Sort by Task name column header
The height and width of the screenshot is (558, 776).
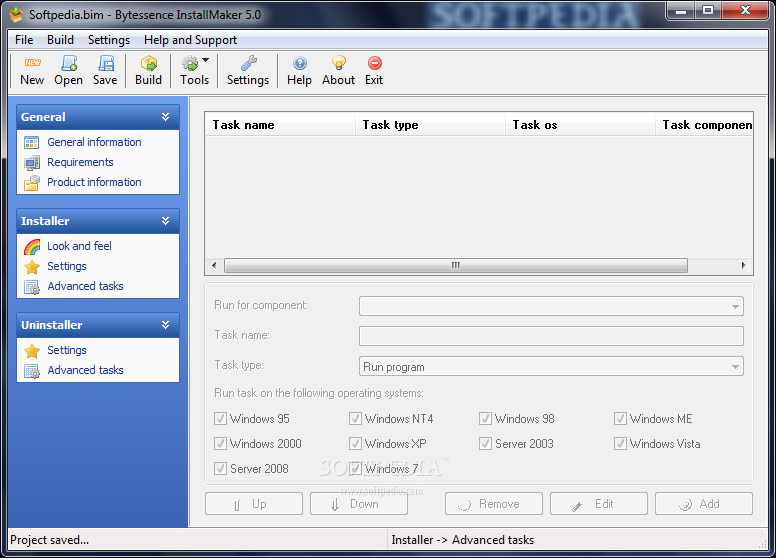281,125
